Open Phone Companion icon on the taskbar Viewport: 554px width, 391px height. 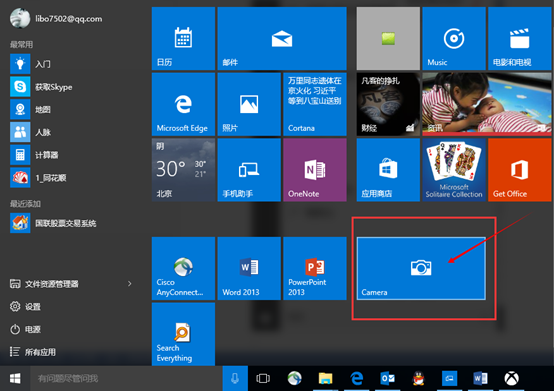click(449, 378)
